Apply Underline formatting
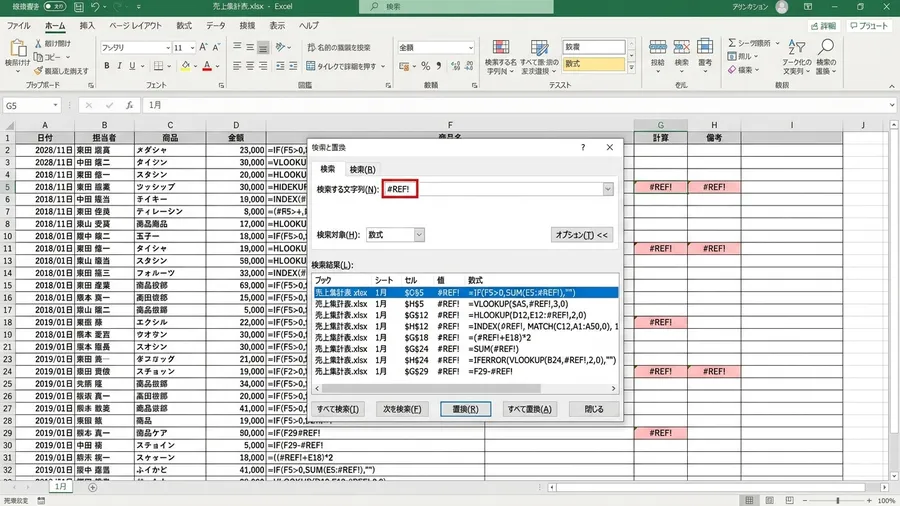The height and width of the screenshot is (506, 900). 133,66
